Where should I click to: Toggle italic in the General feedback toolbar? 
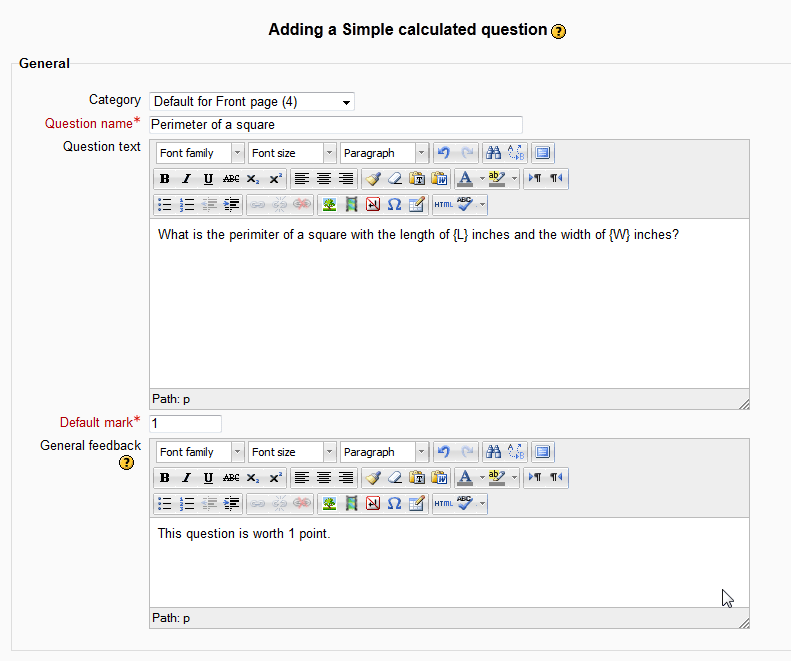point(186,478)
